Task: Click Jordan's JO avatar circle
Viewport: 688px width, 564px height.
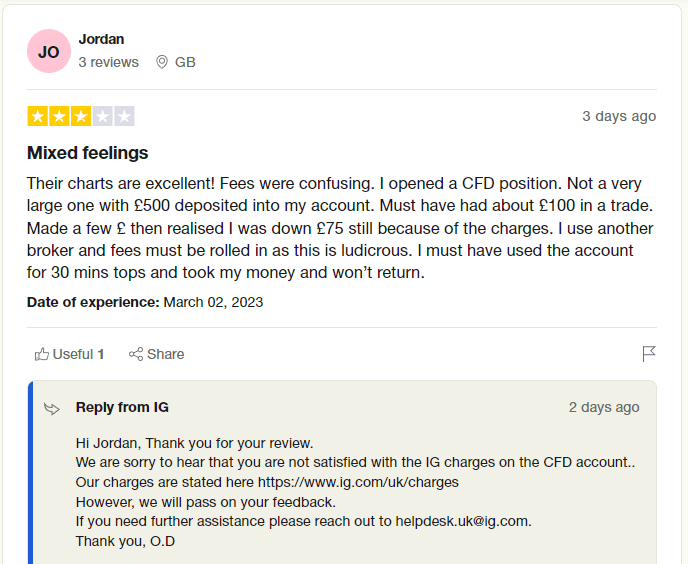Action: pos(49,52)
